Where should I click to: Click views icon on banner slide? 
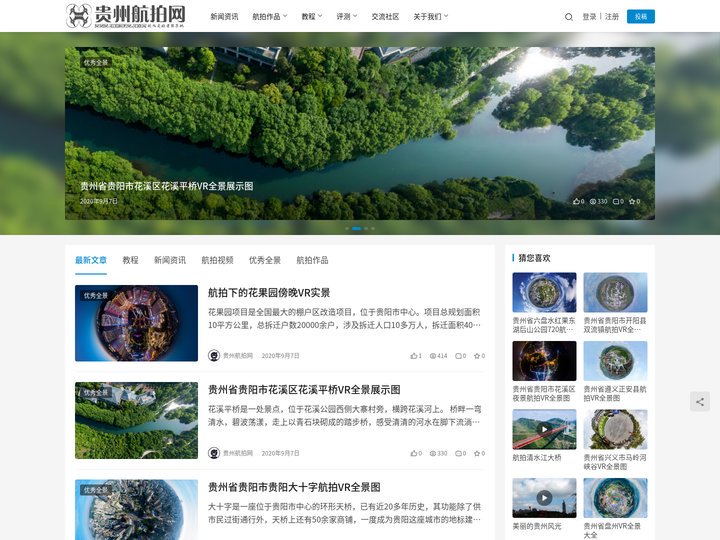coord(593,201)
